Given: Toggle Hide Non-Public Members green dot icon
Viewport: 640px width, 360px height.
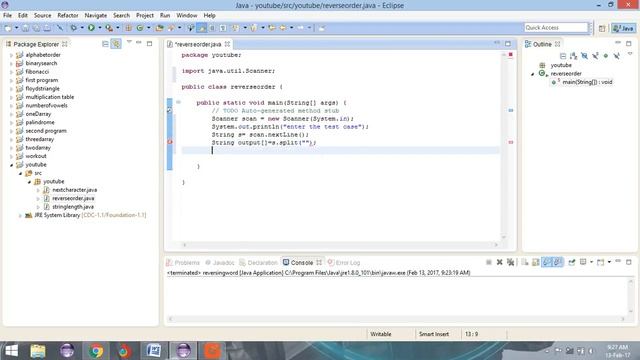Looking at the screenshot, I should click(x=606, y=56).
